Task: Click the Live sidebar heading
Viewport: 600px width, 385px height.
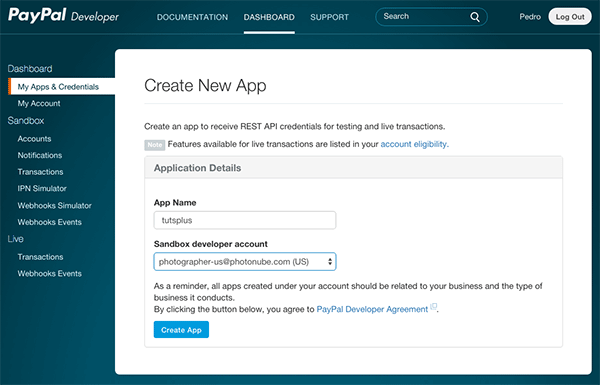Action: coord(15,239)
